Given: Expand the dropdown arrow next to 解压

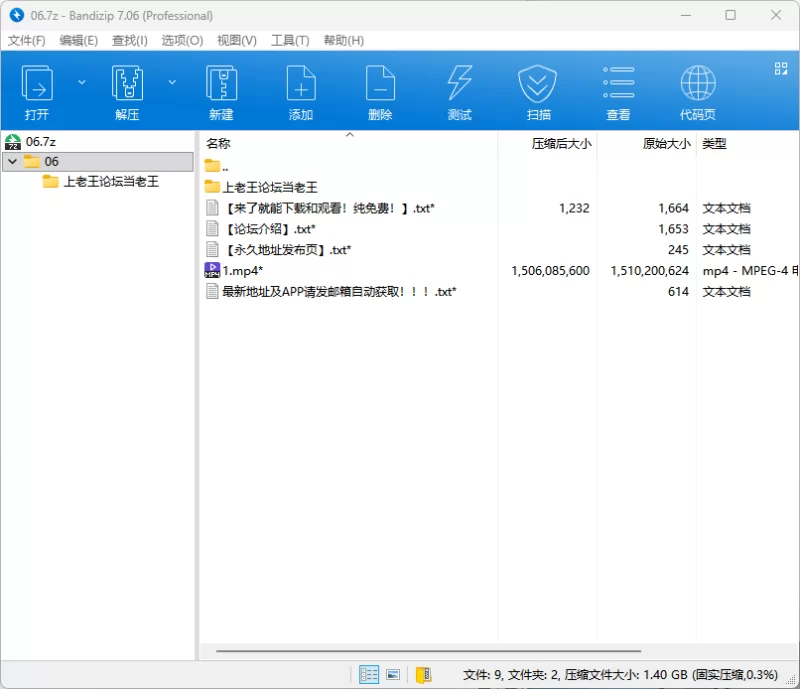Looking at the screenshot, I should [x=172, y=82].
